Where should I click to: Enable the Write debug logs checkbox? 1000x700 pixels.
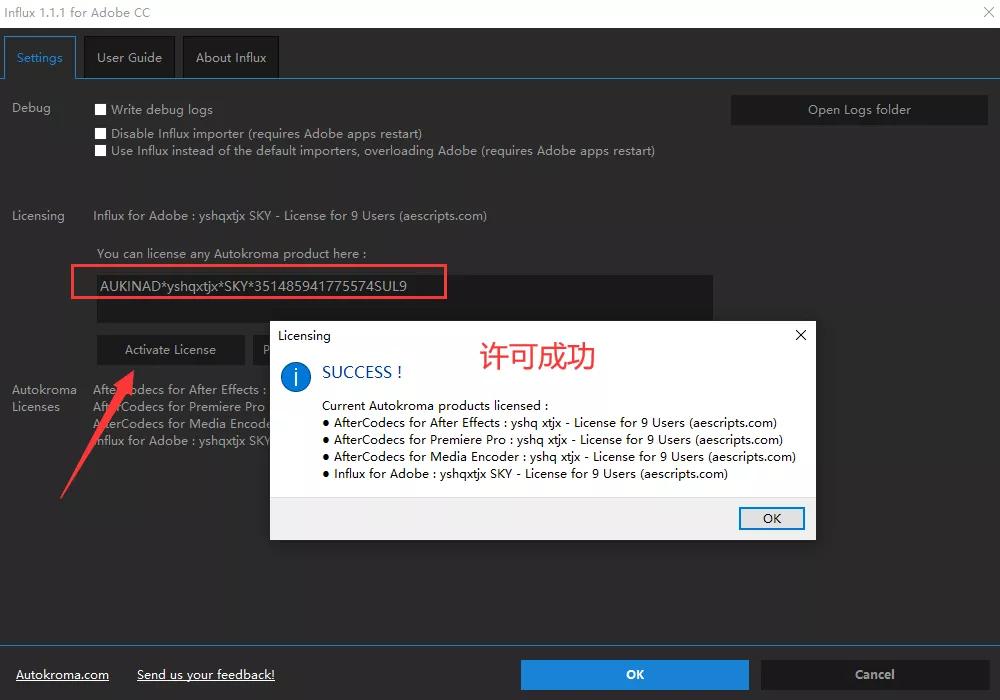point(100,110)
